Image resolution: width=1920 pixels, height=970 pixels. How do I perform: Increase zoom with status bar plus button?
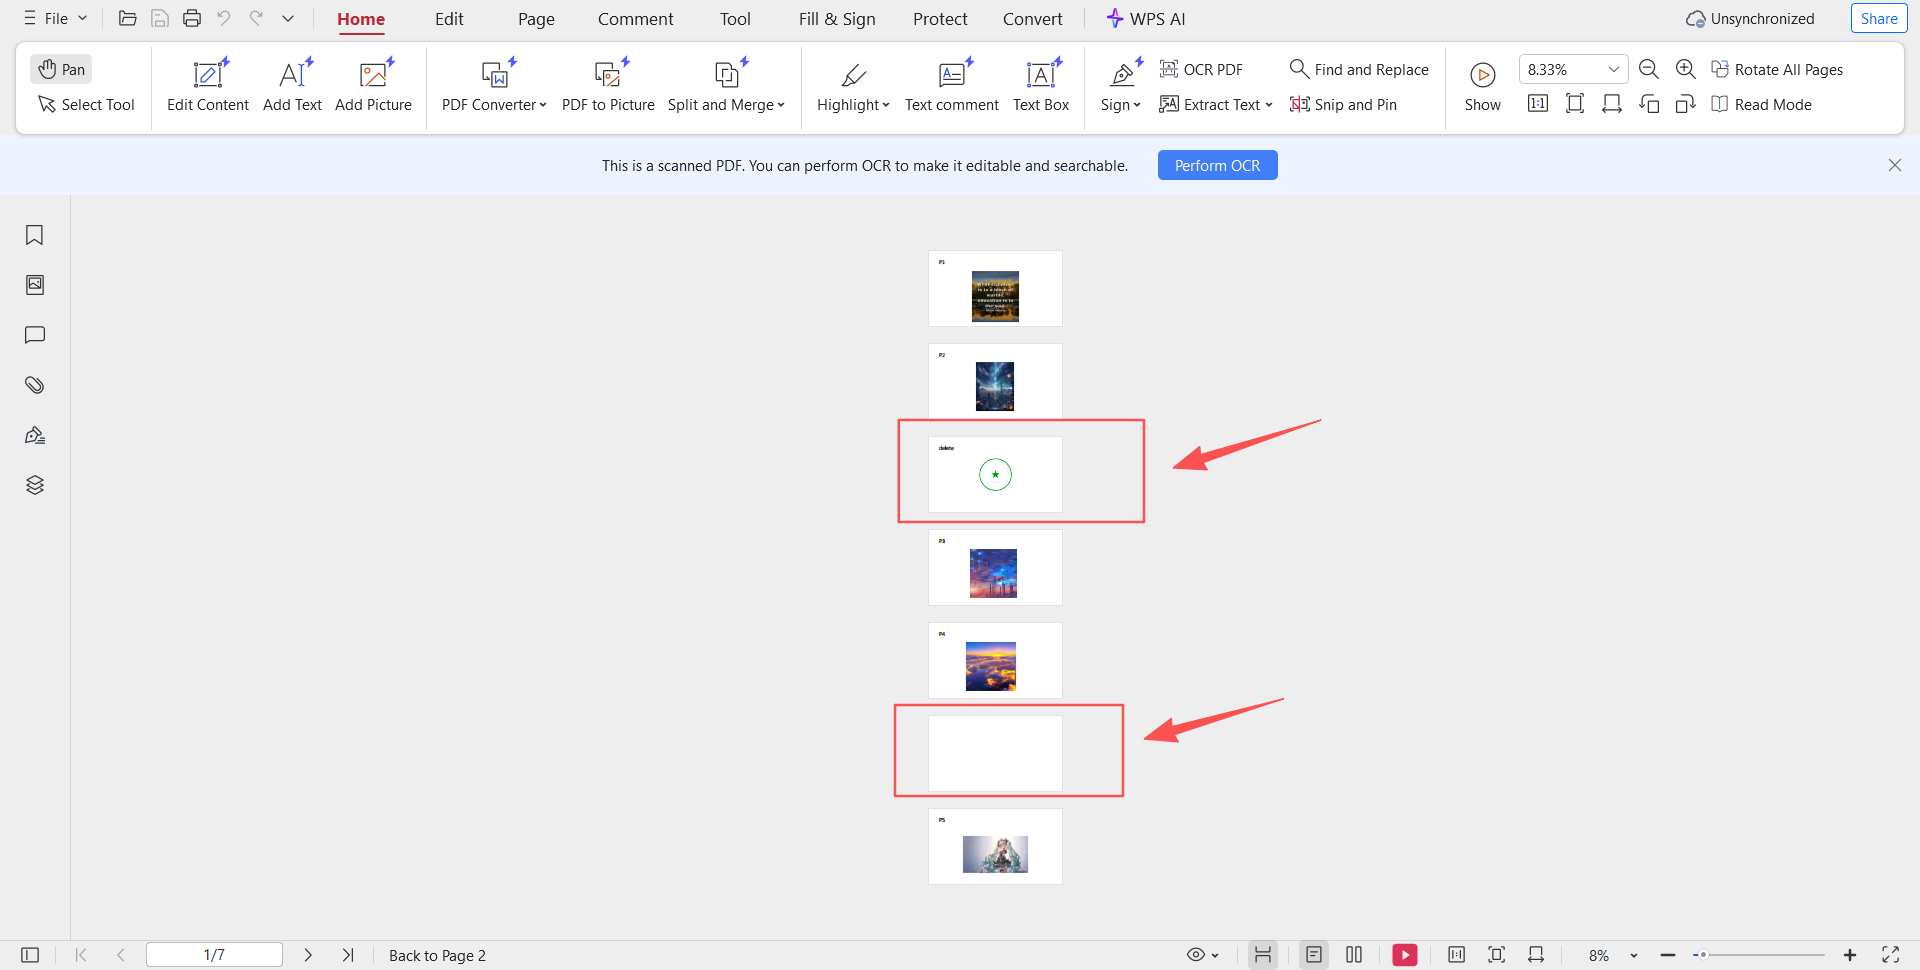tap(1850, 955)
